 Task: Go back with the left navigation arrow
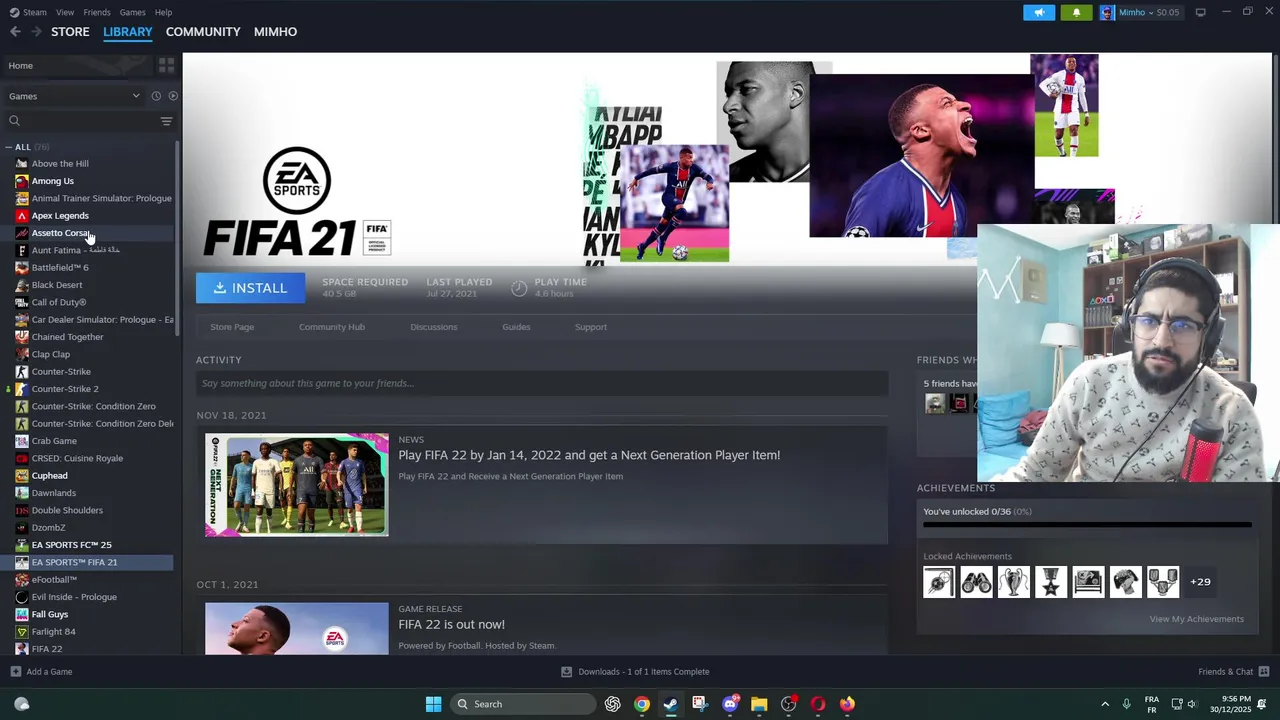pos(15,32)
